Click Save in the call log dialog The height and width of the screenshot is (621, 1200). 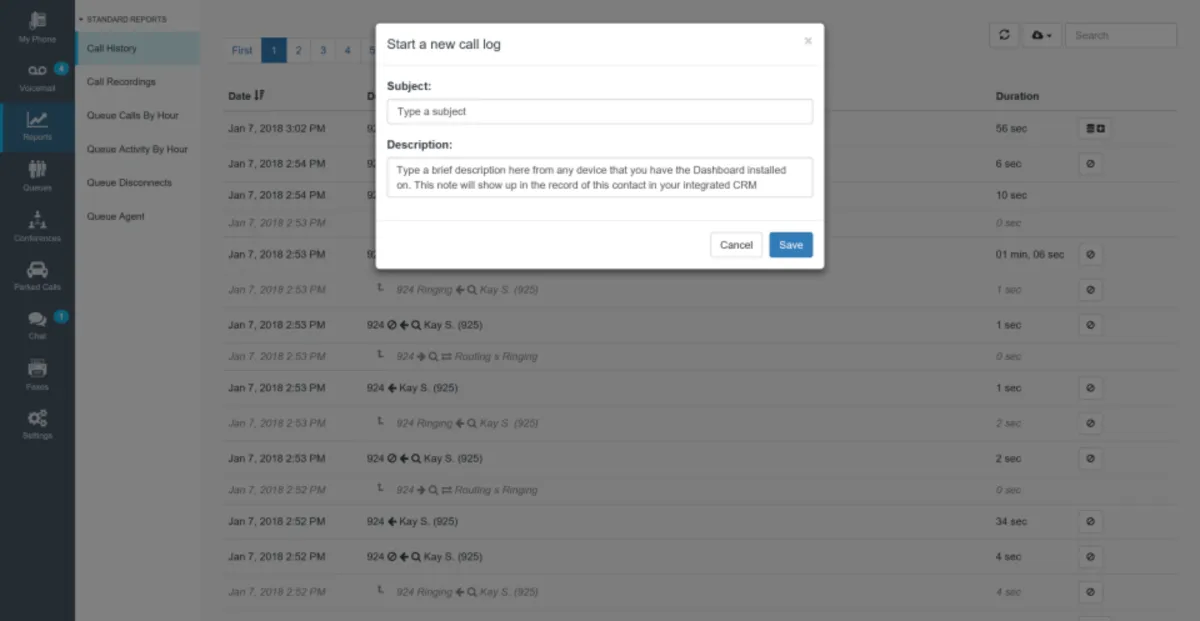(790, 245)
